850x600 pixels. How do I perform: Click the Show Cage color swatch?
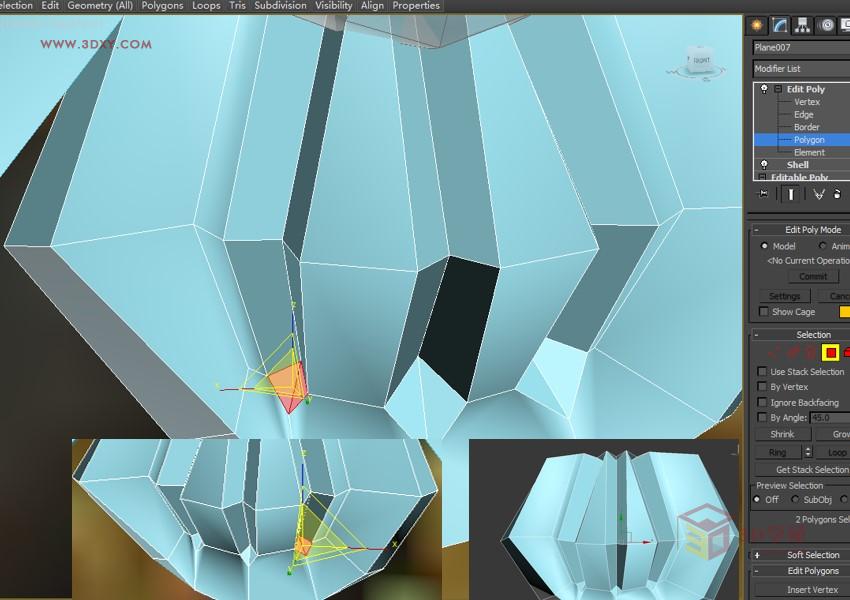click(x=843, y=311)
